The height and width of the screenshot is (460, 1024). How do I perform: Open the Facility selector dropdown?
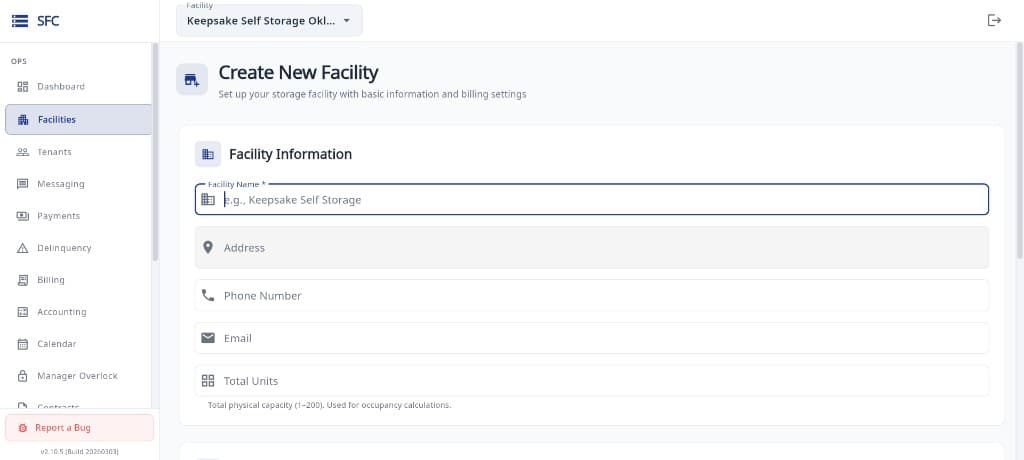click(269, 21)
